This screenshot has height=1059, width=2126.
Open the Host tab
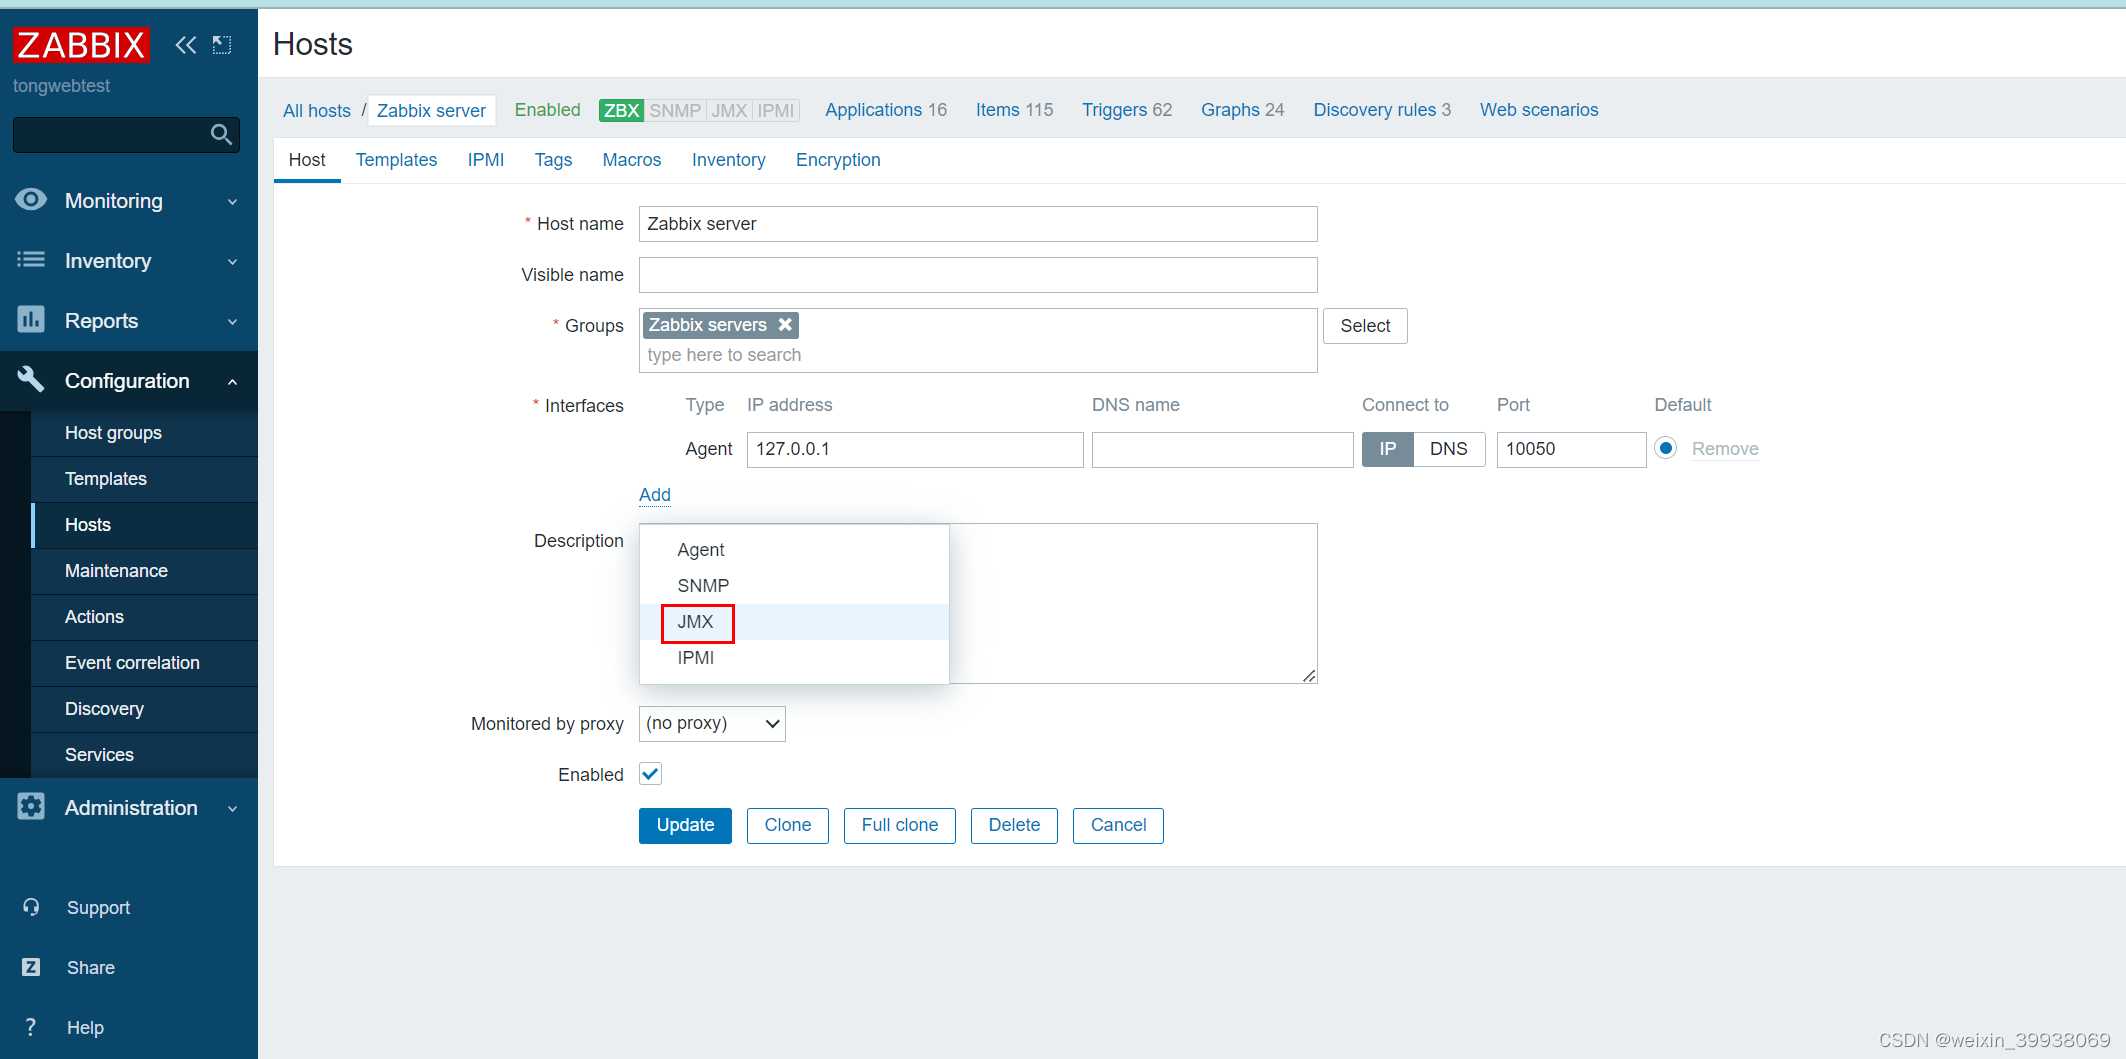click(307, 160)
